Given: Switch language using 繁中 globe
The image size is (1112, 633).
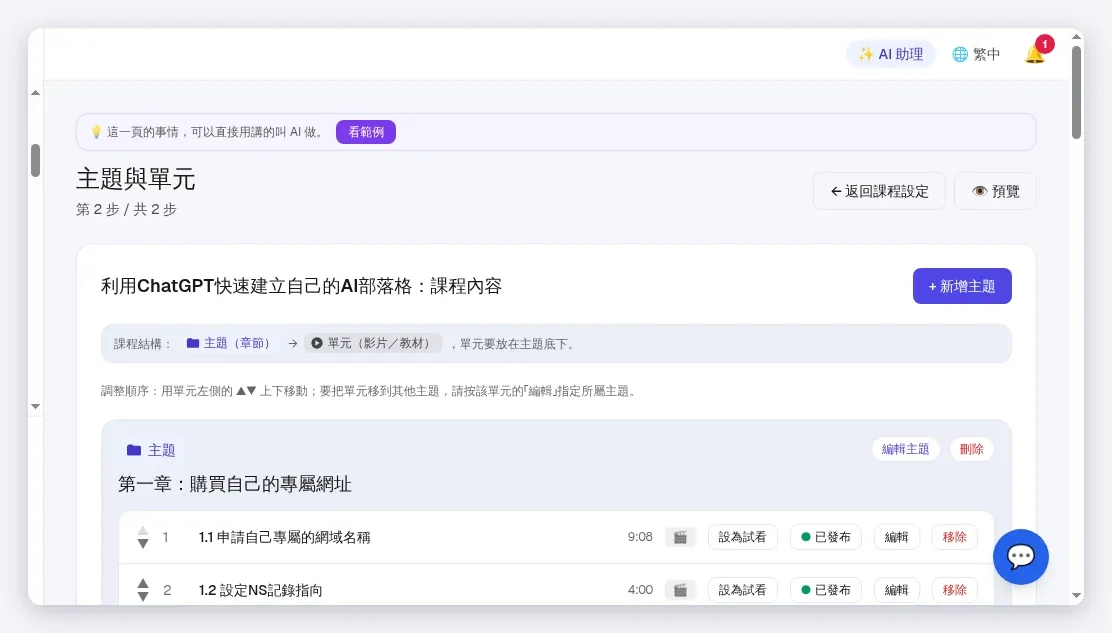Looking at the screenshot, I should [976, 54].
